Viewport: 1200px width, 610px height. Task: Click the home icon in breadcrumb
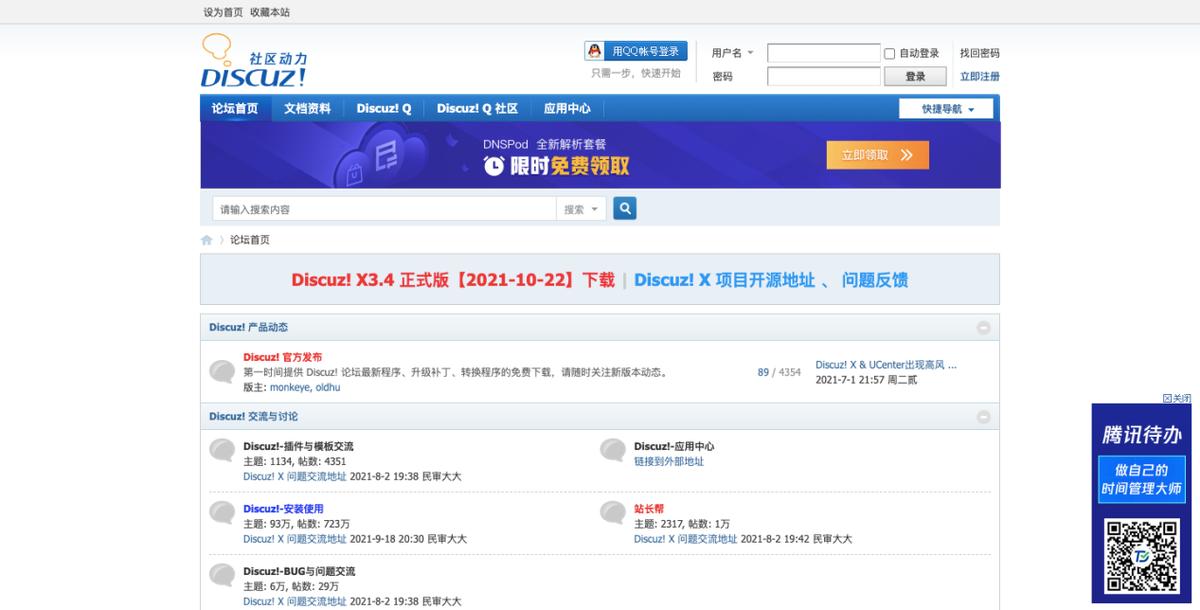pos(207,240)
